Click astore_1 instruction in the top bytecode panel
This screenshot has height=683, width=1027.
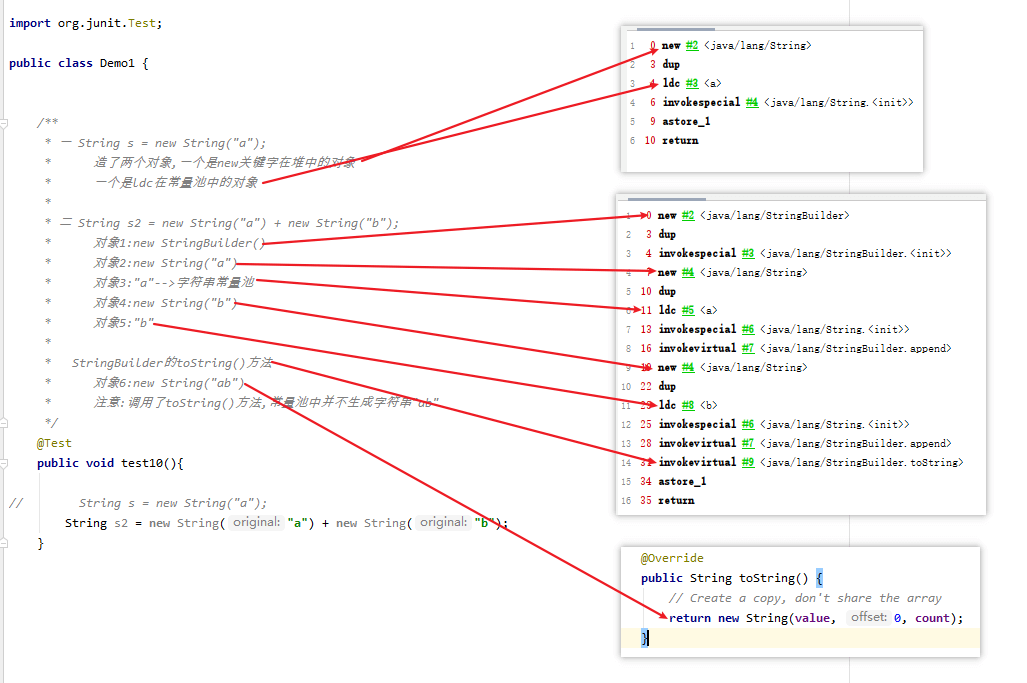coord(686,121)
